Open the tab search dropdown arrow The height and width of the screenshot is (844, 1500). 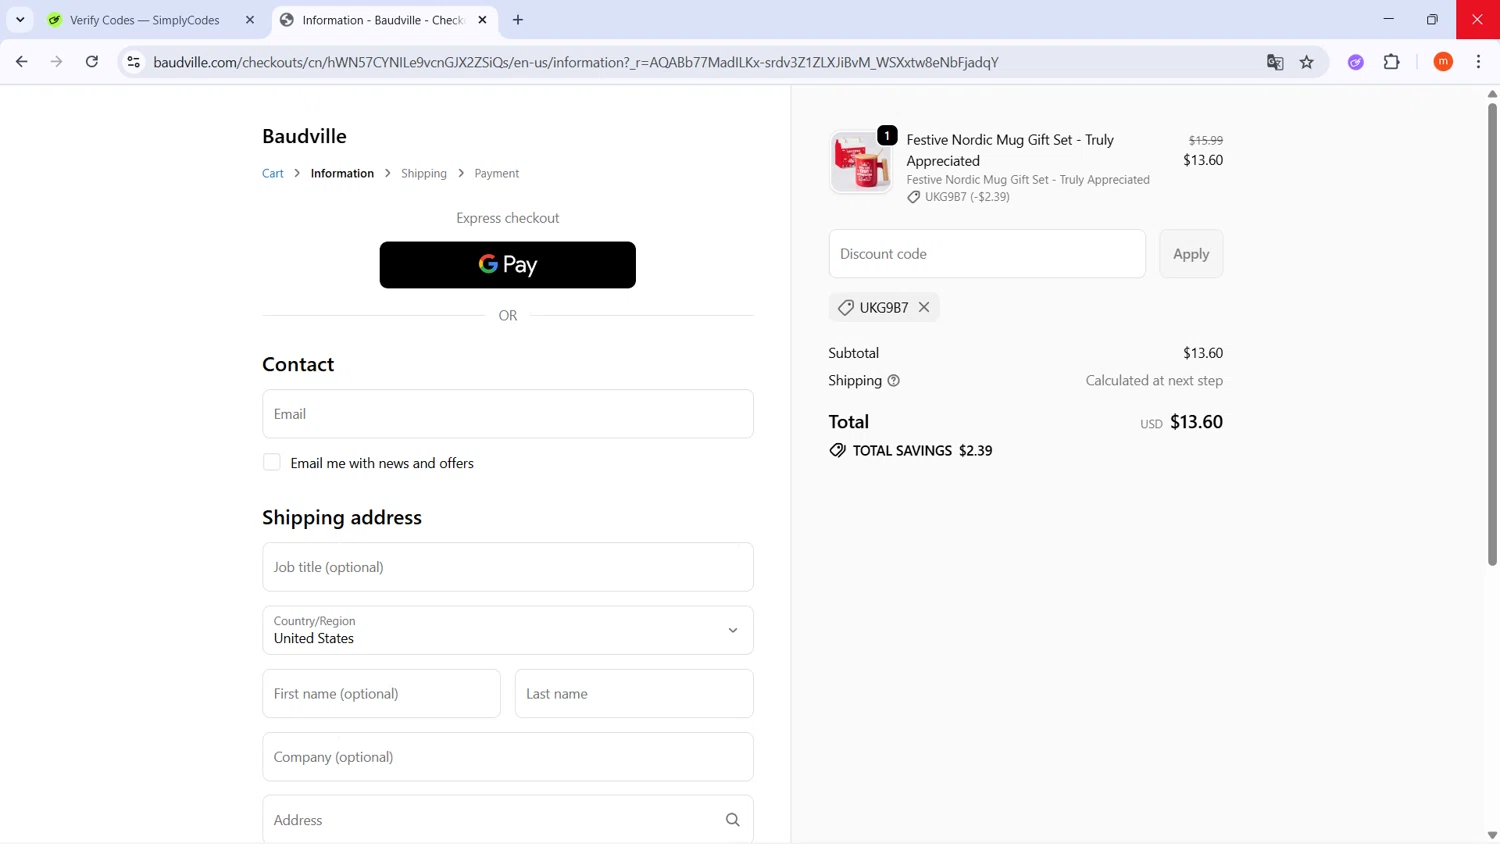(x=20, y=20)
